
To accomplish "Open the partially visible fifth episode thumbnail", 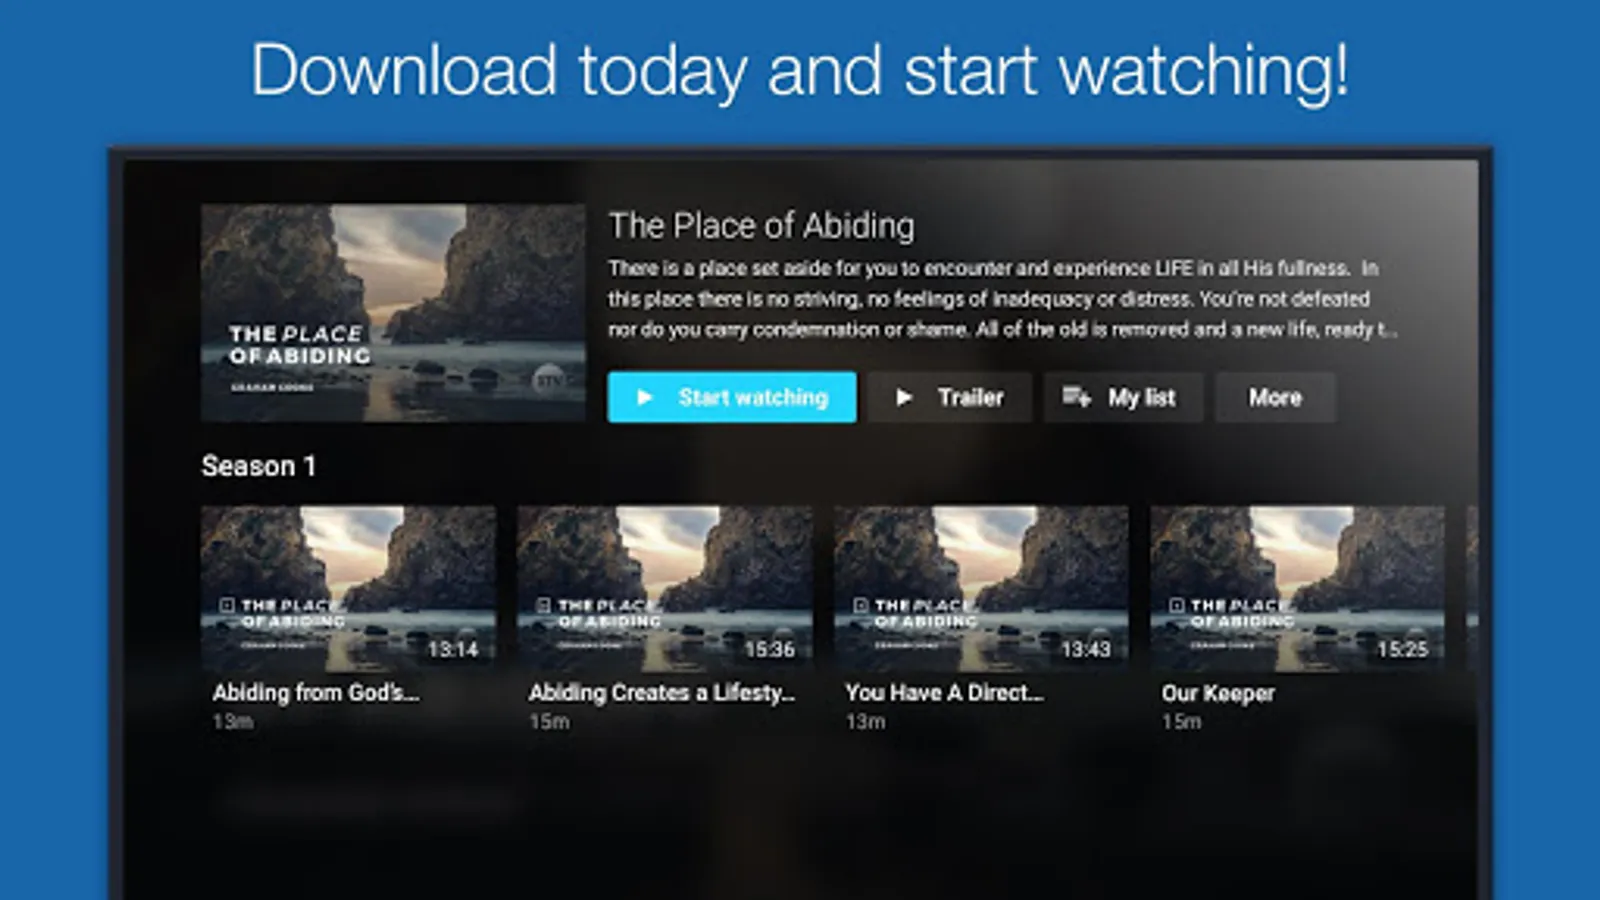I will coord(1472,588).
